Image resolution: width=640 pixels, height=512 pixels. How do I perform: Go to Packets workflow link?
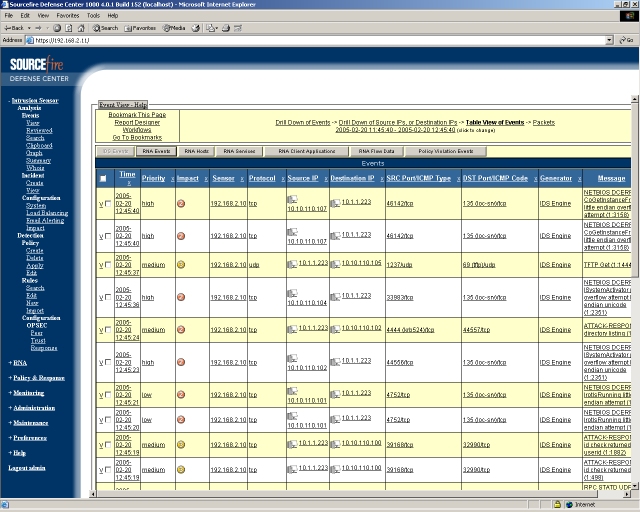pos(544,122)
